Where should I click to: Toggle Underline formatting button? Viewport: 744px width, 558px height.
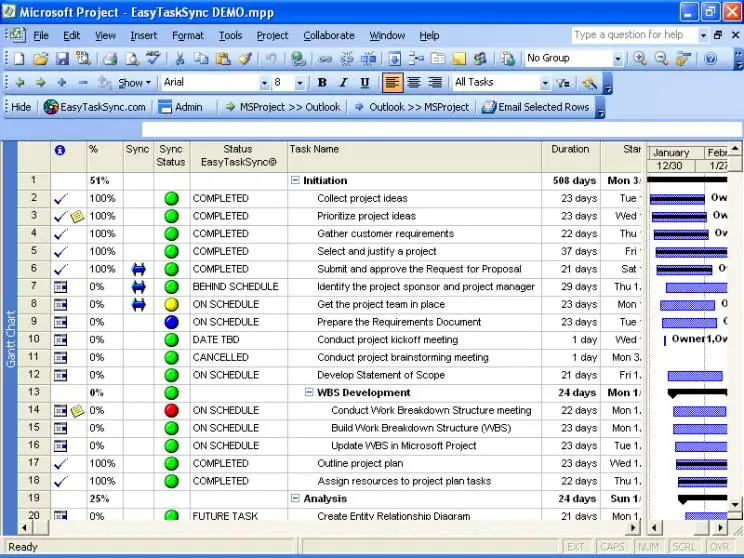pos(364,83)
